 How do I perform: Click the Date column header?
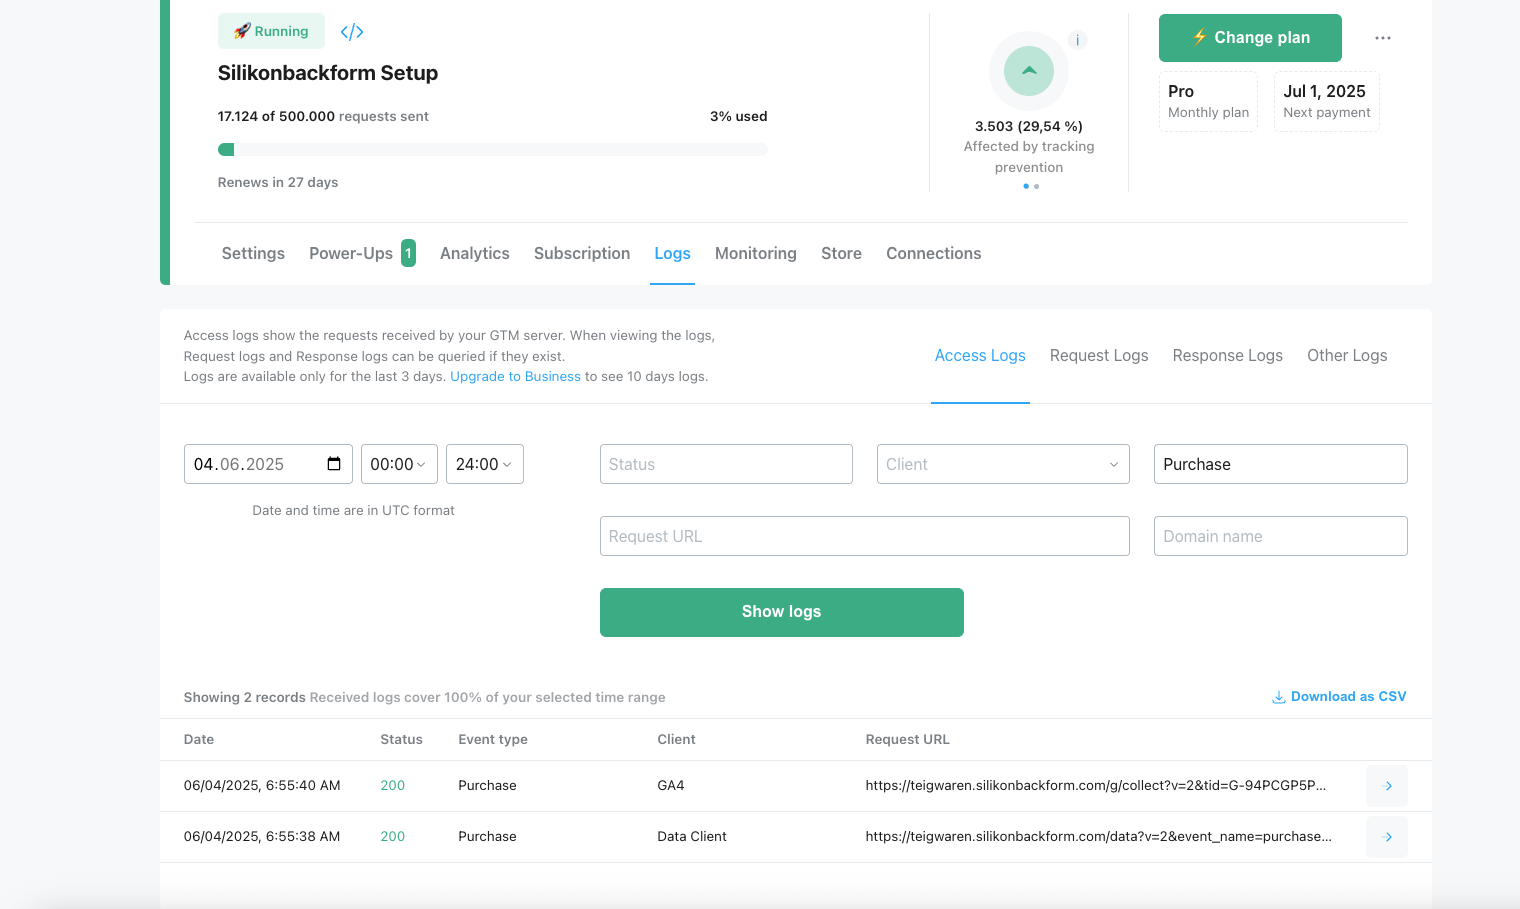[x=199, y=740]
